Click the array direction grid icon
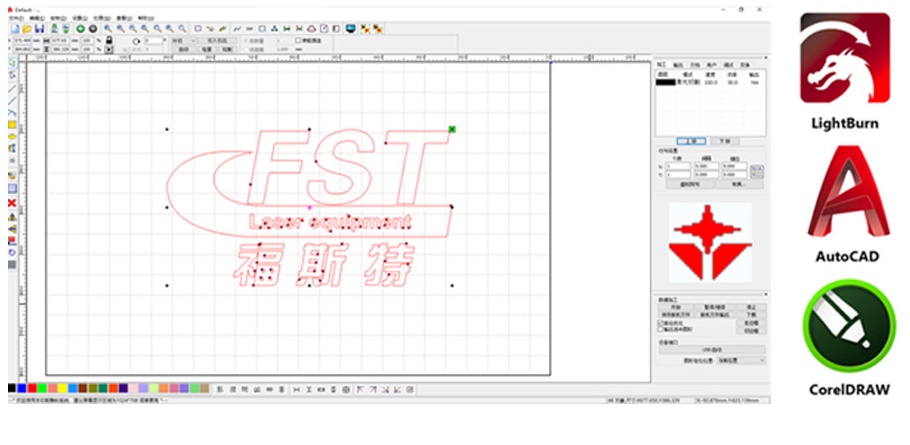Viewport: 910px width, 445px height. [757, 171]
